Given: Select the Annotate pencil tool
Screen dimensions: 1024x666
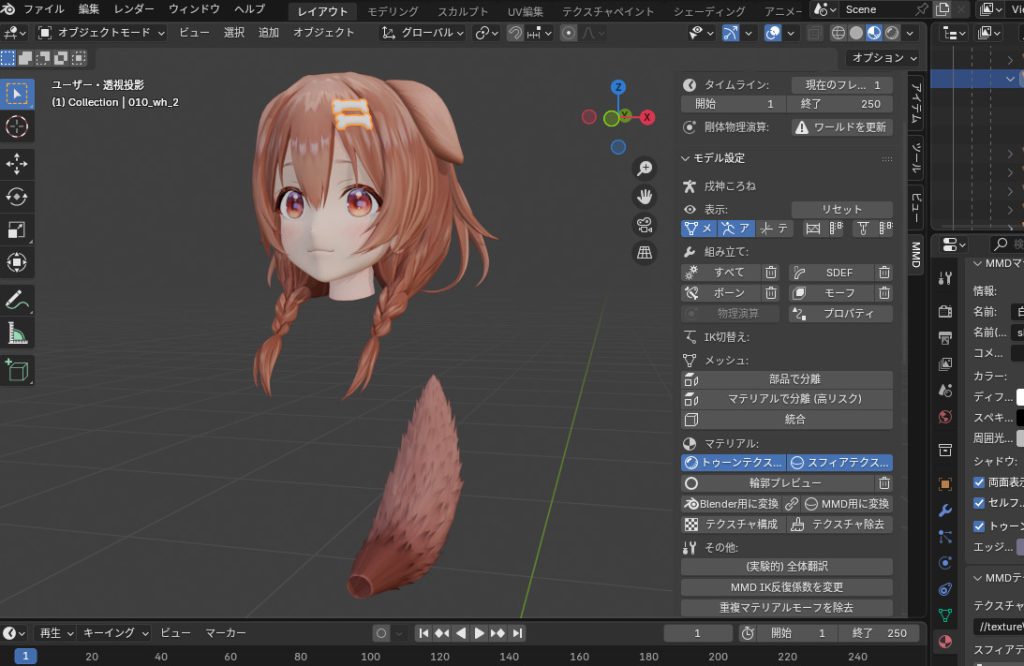Looking at the screenshot, I should point(17,299).
